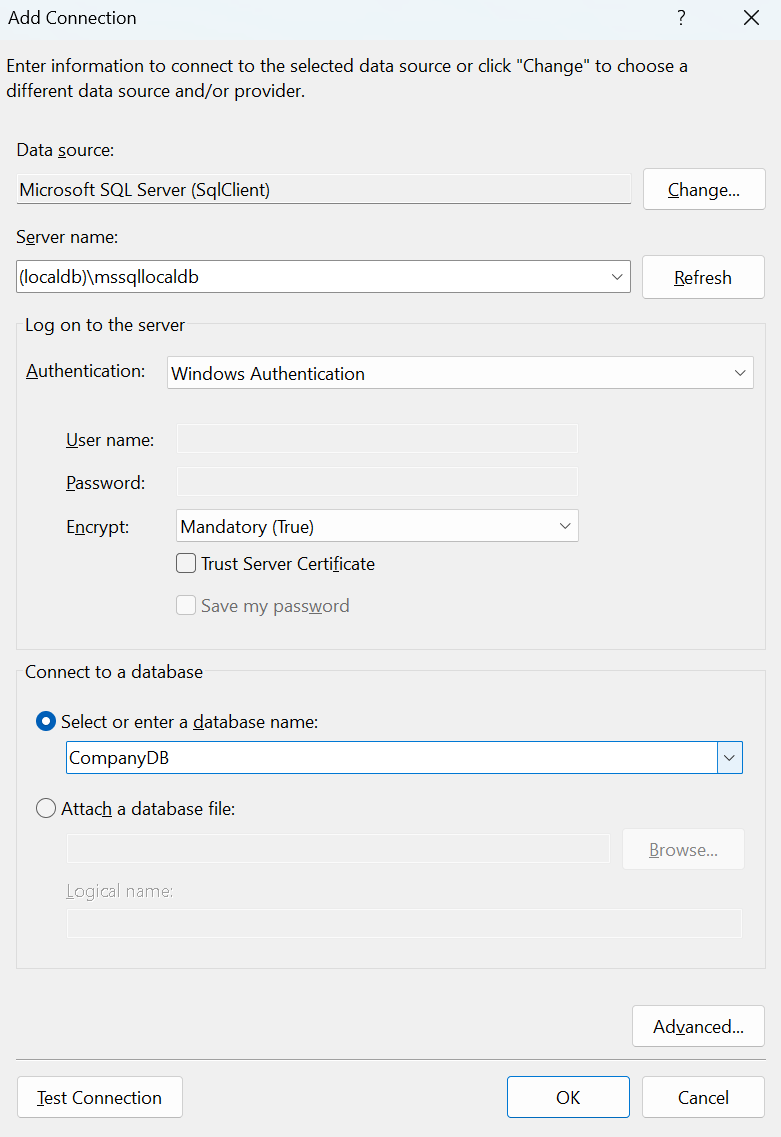Image resolution: width=781 pixels, height=1137 pixels.
Task: Expand the database name dropdown arrow
Action: [x=730, y=758]
